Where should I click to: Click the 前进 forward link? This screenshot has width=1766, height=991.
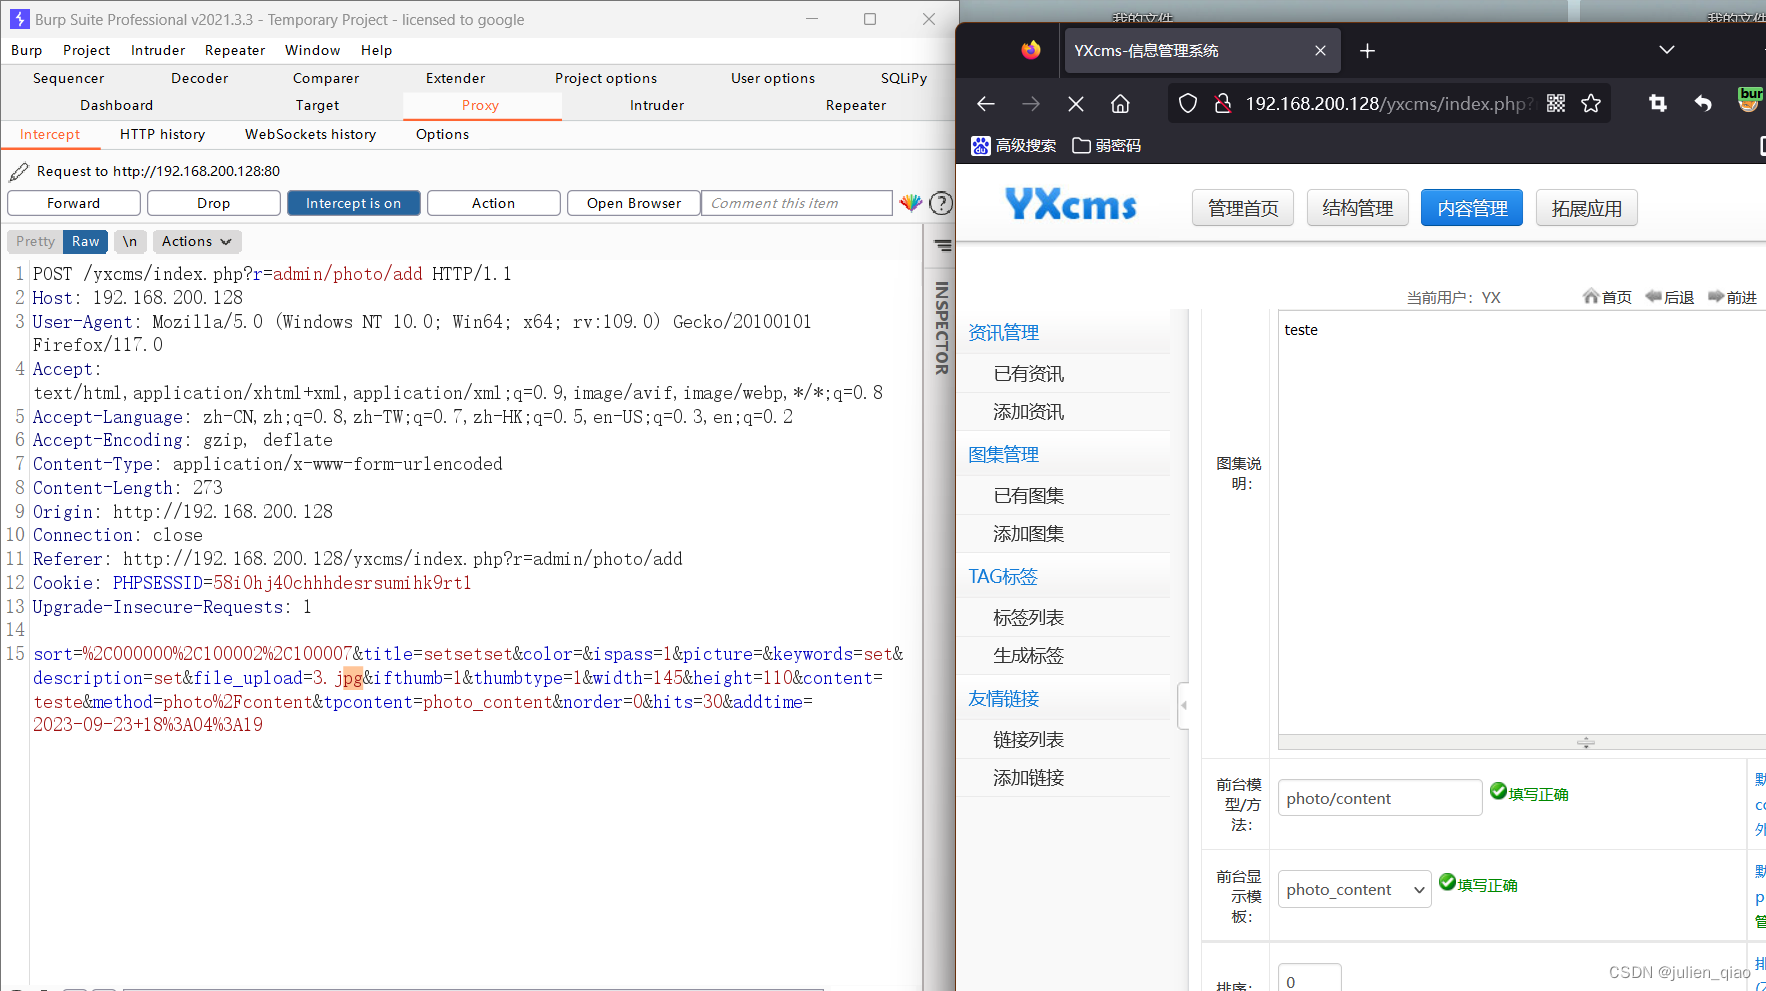pyautogui.click(x=1733, y=297)
